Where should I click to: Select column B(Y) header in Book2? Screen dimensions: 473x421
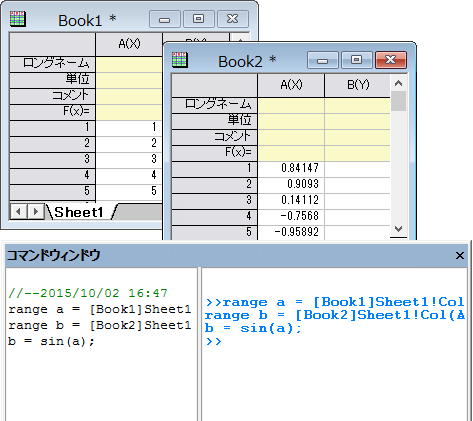[358, 85]
